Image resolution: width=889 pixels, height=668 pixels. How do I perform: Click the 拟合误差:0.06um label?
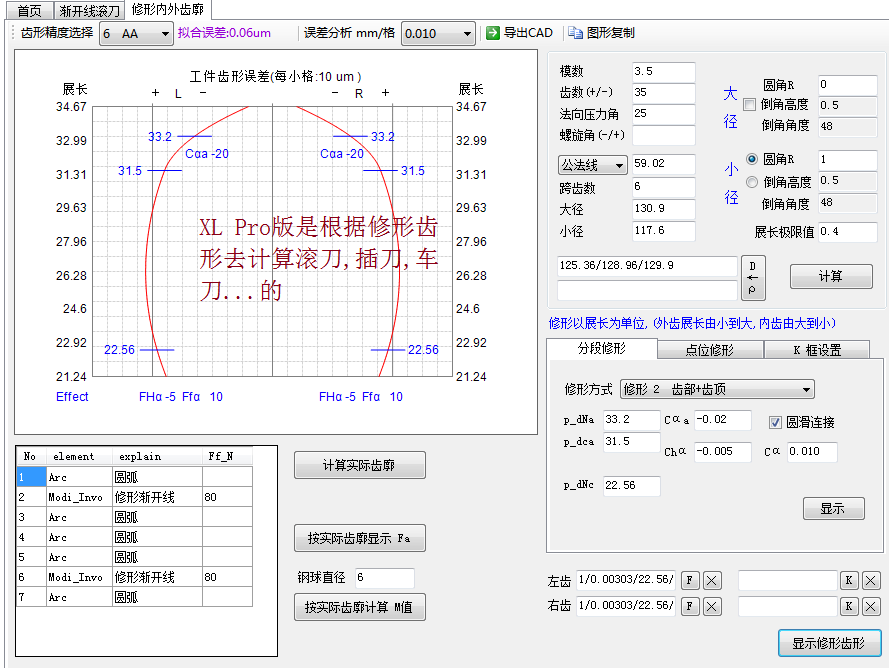coord(225,33)
